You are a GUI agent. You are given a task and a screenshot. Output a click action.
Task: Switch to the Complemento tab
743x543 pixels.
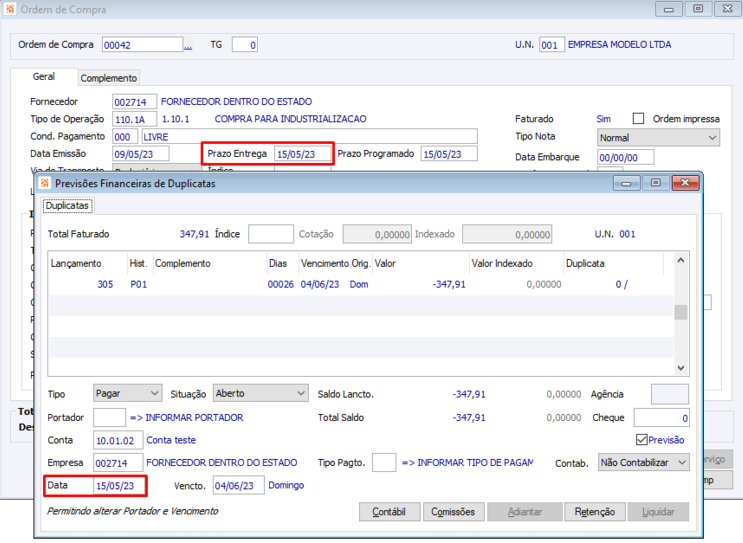(109, 78)
